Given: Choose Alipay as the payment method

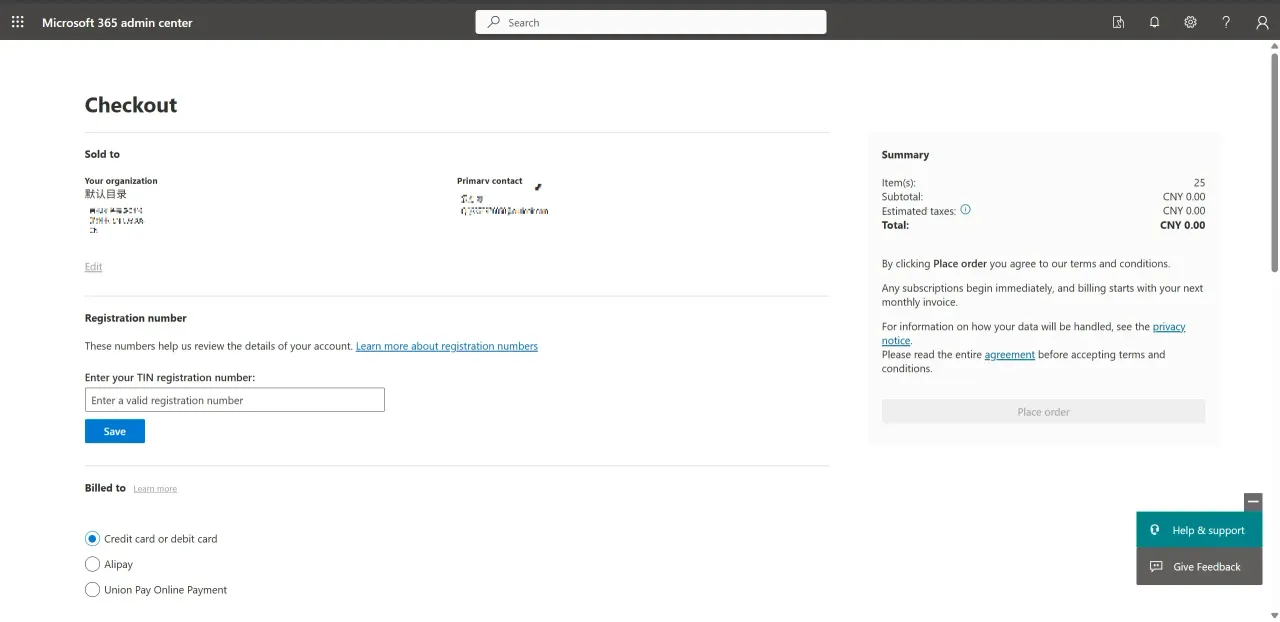Looking at the screenshot, I should click(93, 564).
